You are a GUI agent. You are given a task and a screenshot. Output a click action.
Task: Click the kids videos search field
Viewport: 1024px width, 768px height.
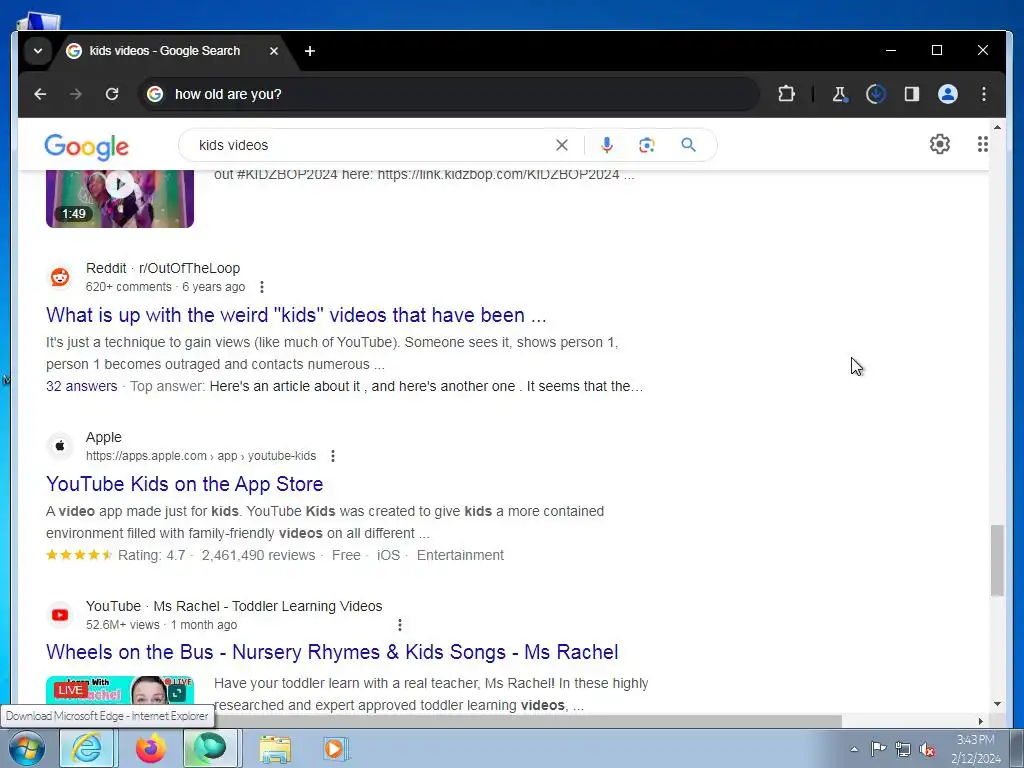pyautogui.click(x=372, y=145)
